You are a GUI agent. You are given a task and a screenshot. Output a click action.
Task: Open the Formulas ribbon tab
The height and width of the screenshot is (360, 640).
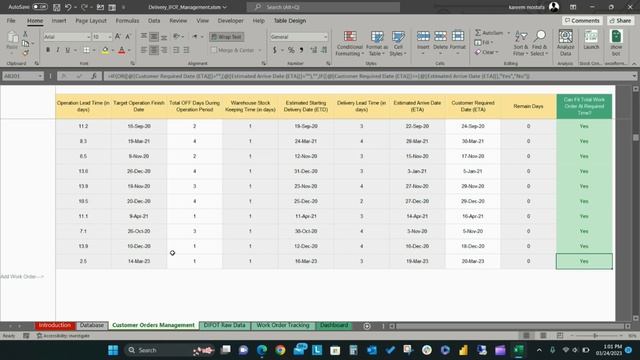point(127,20)
